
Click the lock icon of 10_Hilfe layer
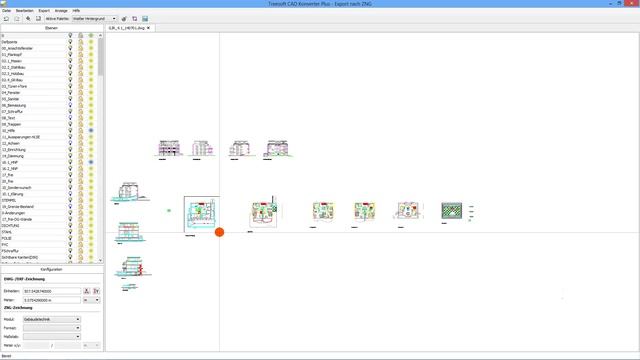[80, 131]
